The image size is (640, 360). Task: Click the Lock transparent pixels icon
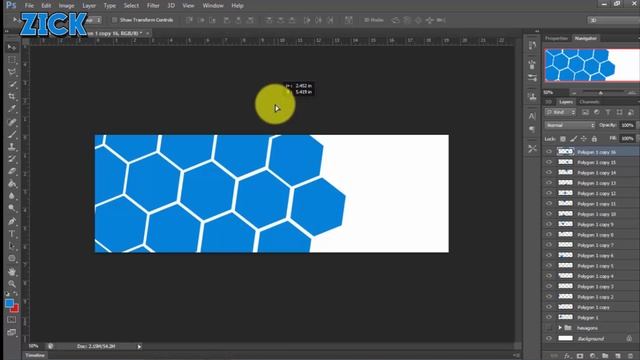pyautogui.click(x=563, y=139)
